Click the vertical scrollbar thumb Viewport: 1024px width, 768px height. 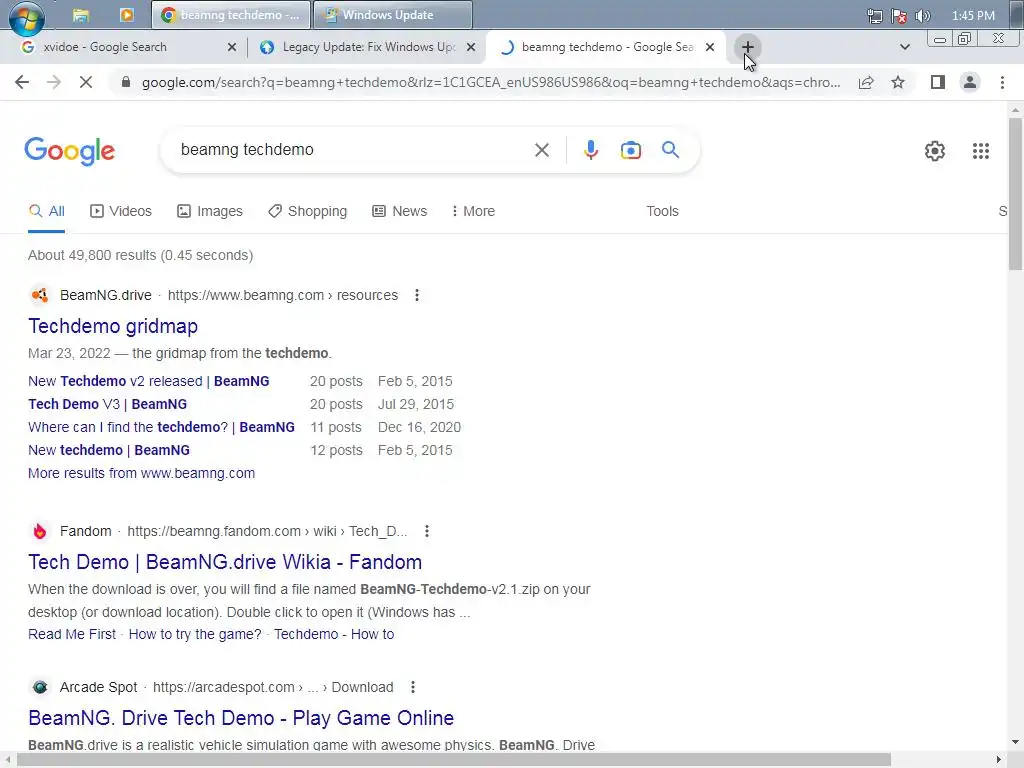[1015, 193]
